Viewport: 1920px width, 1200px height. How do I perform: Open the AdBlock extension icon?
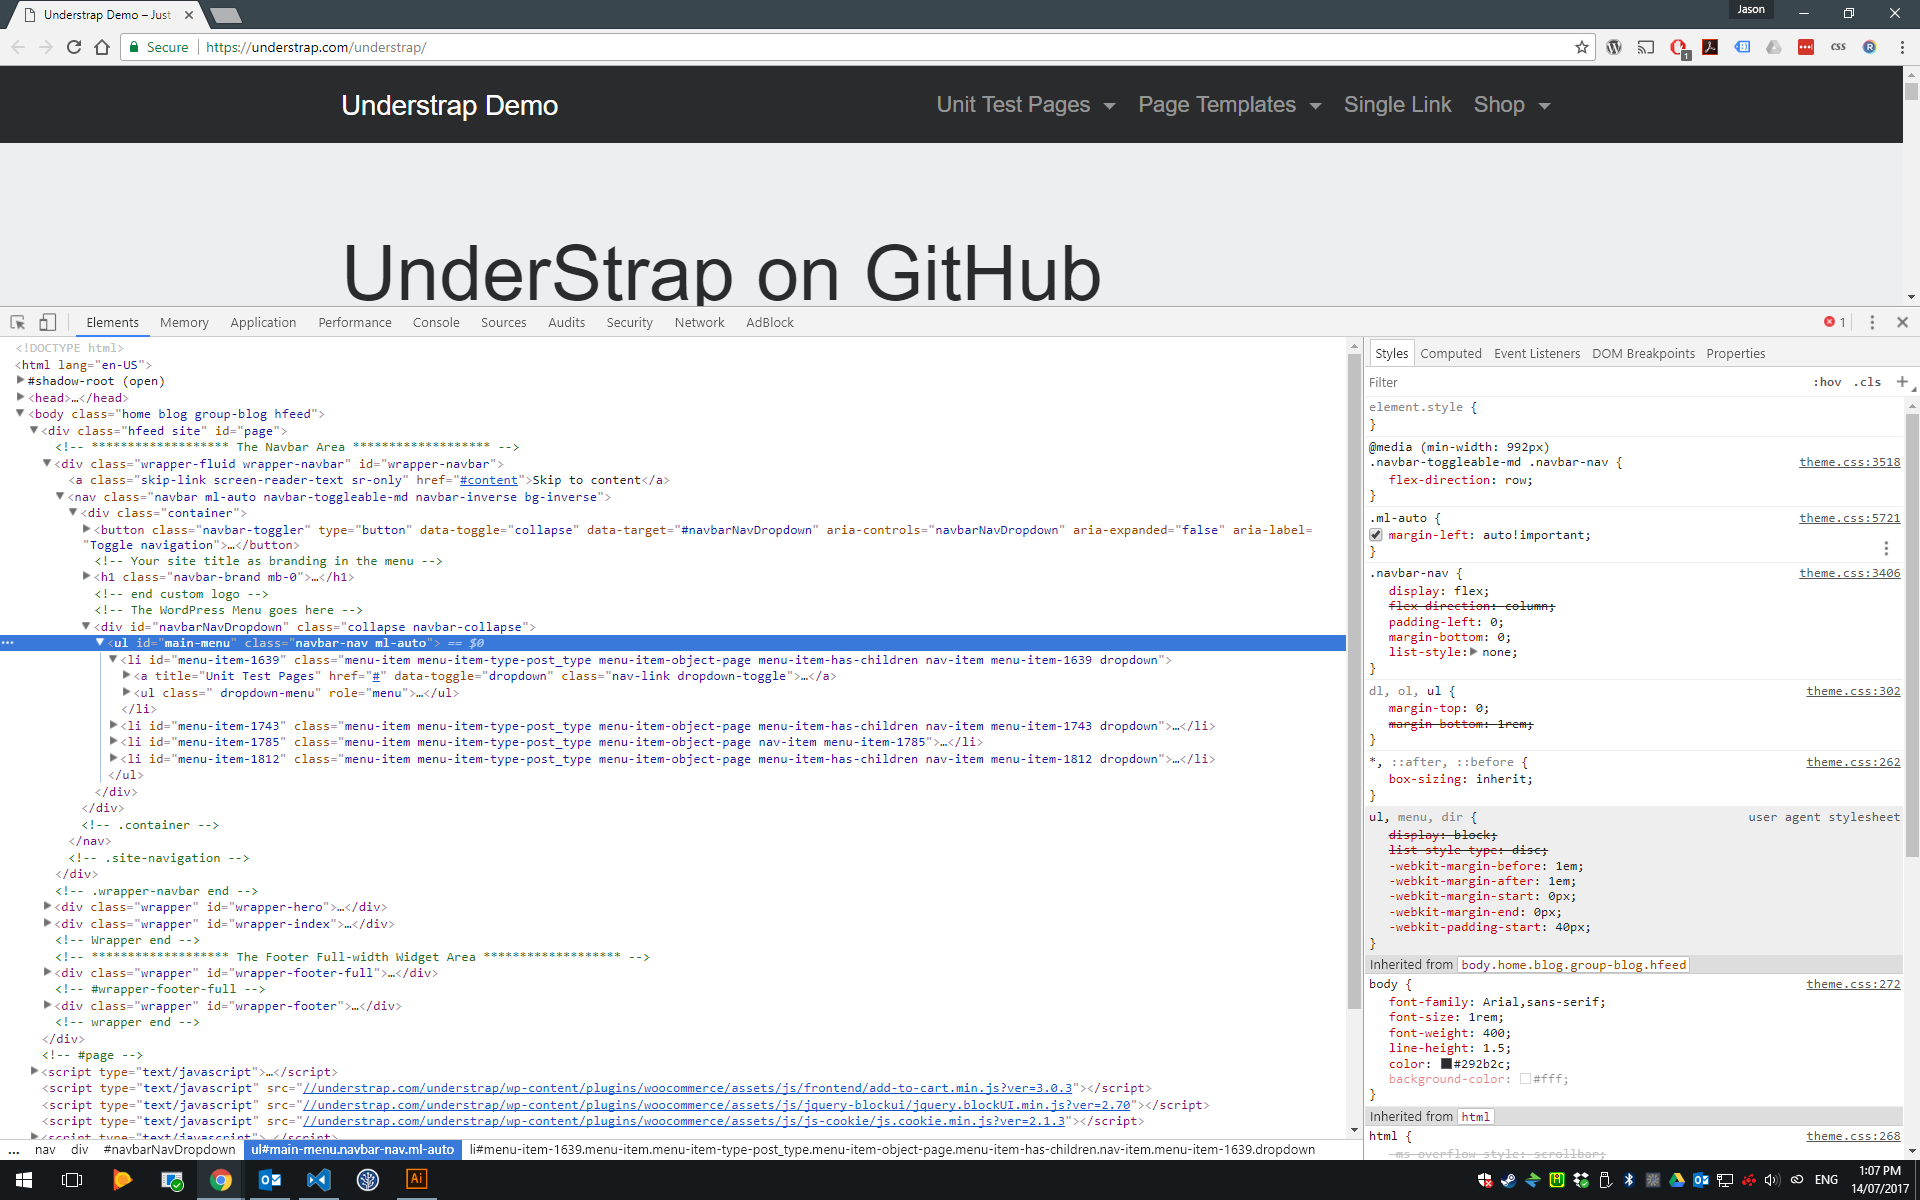click(x=1678, y=47)
